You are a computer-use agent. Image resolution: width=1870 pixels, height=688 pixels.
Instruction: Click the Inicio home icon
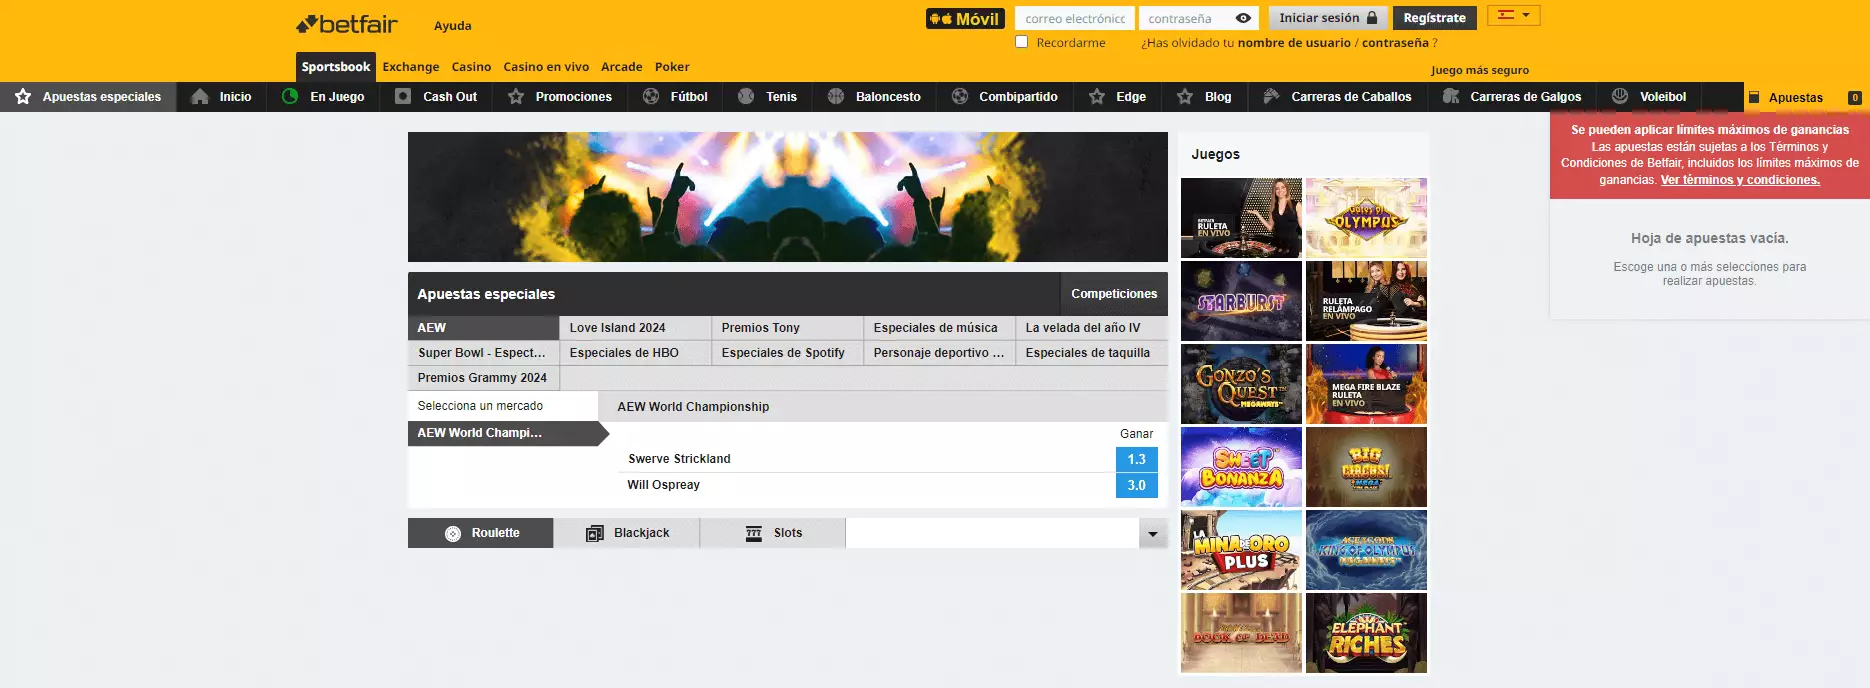200,97
